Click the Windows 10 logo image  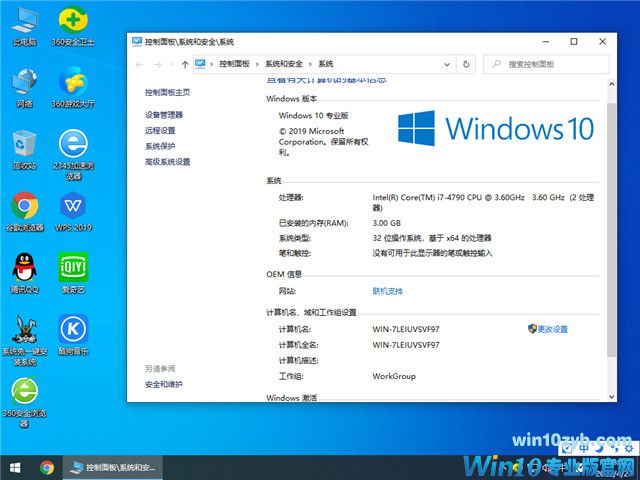(x=495, y=129)
